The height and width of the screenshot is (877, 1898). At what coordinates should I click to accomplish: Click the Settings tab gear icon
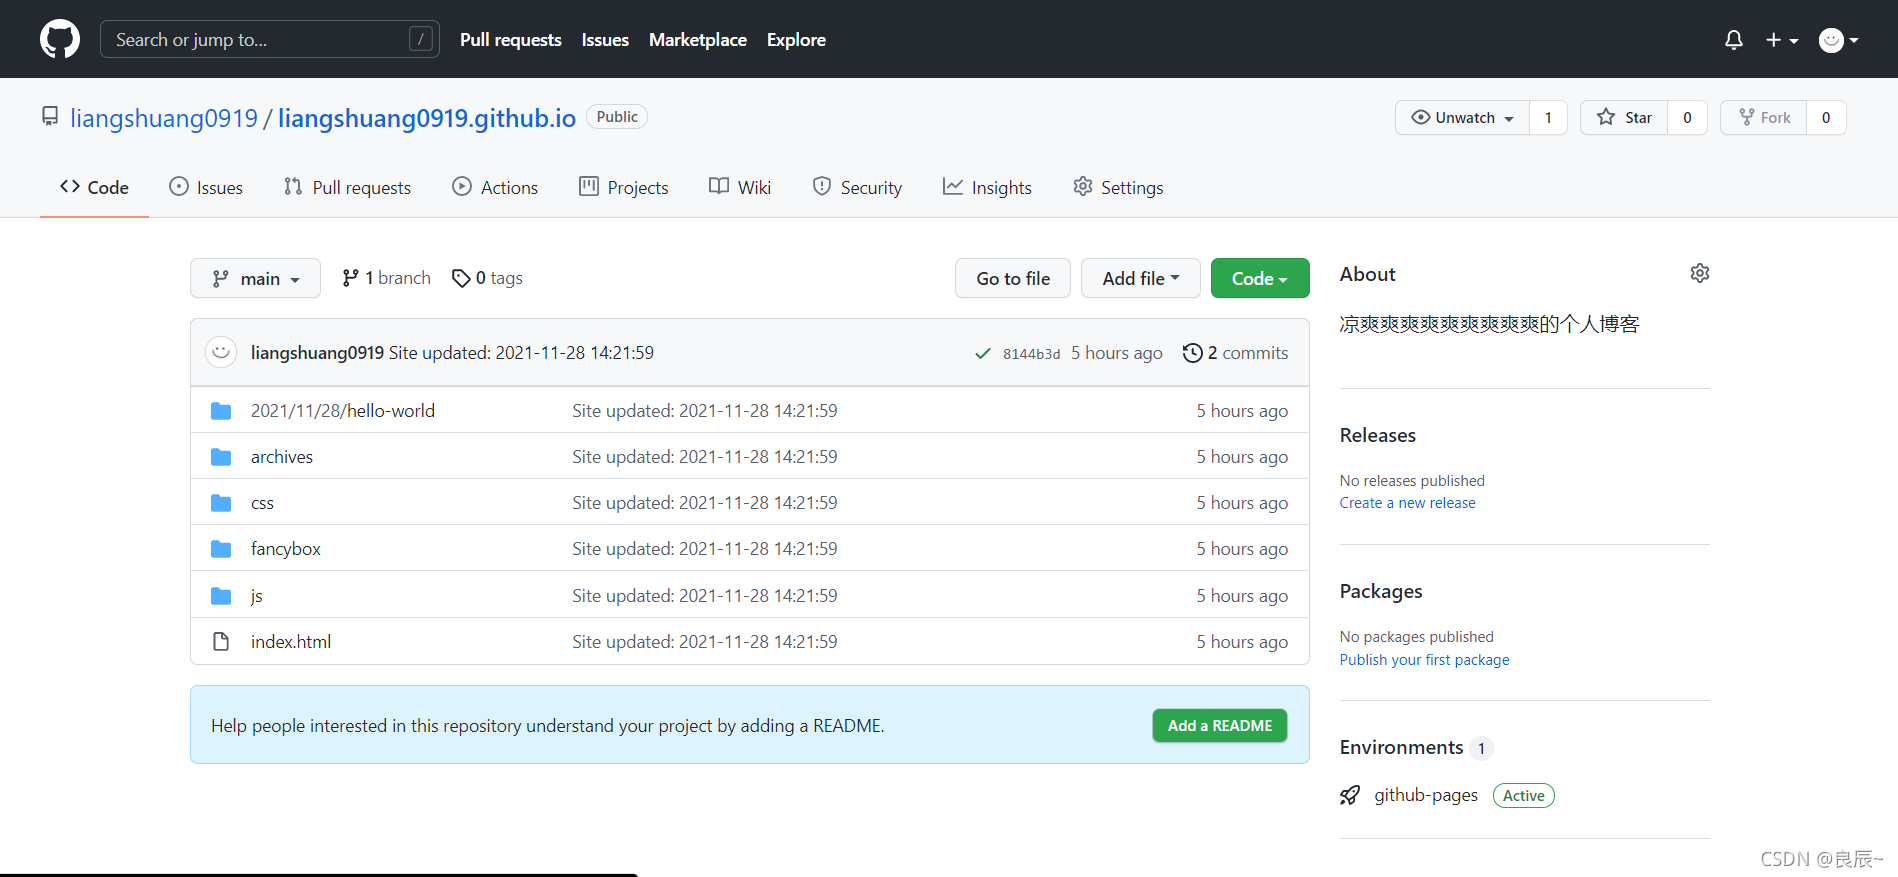[x=1083, y=186]
